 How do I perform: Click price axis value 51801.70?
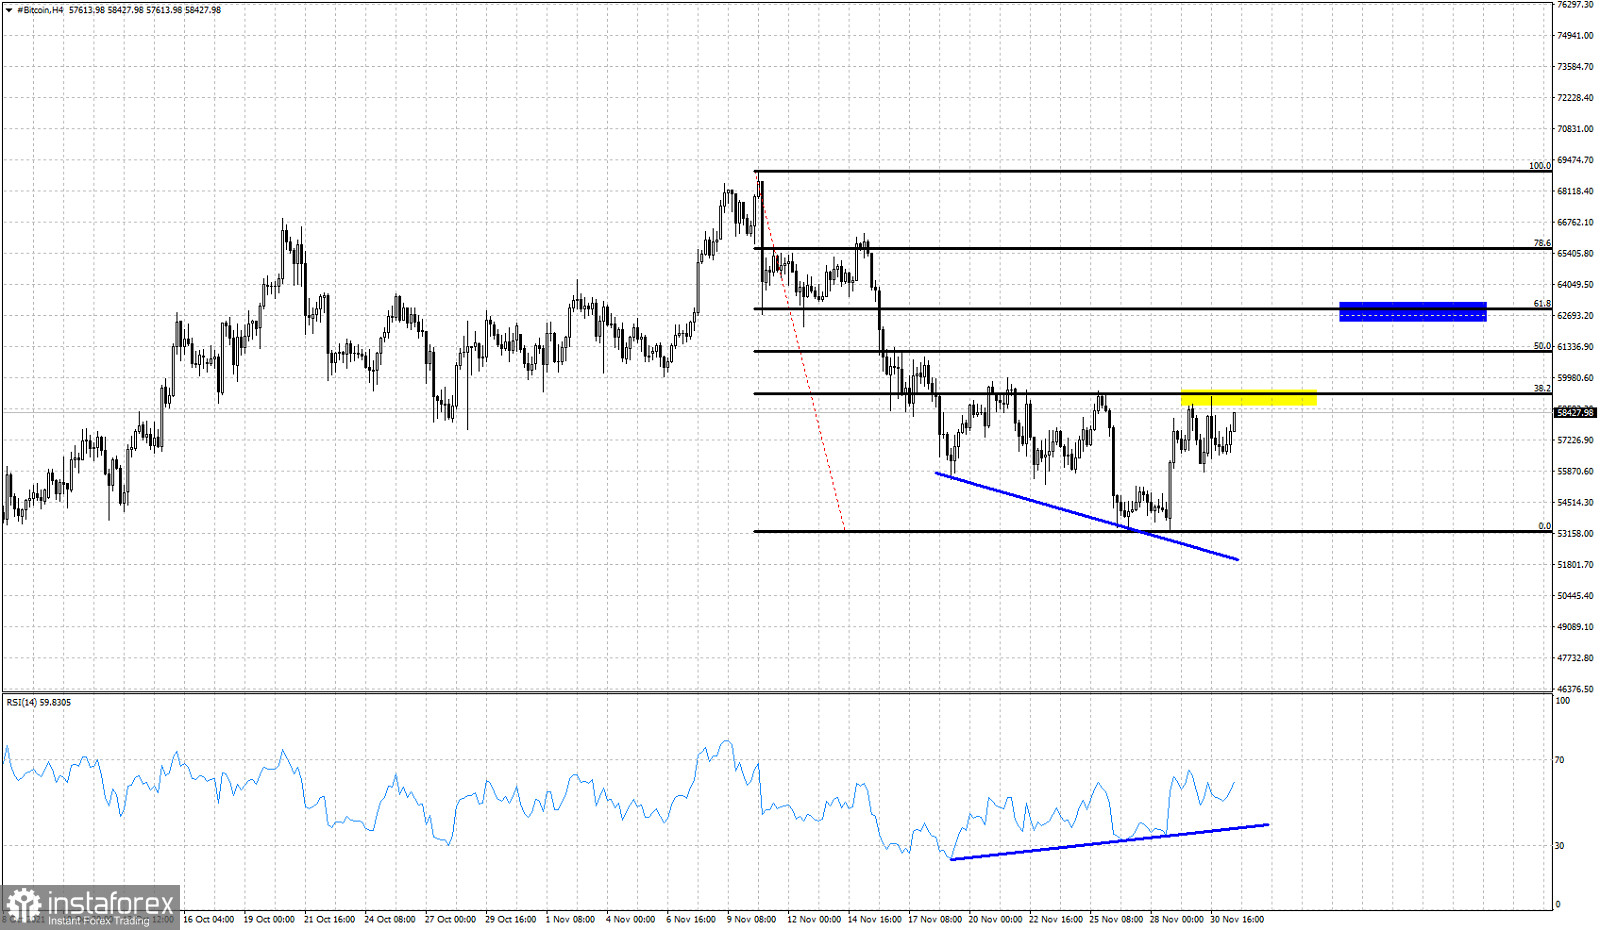1575,565
